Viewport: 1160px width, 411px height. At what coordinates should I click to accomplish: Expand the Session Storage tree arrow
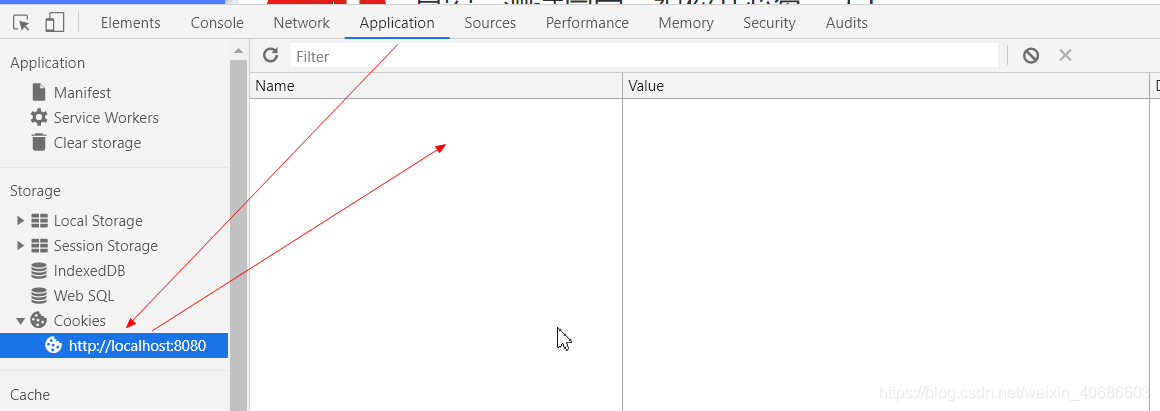tap(21, 245)
